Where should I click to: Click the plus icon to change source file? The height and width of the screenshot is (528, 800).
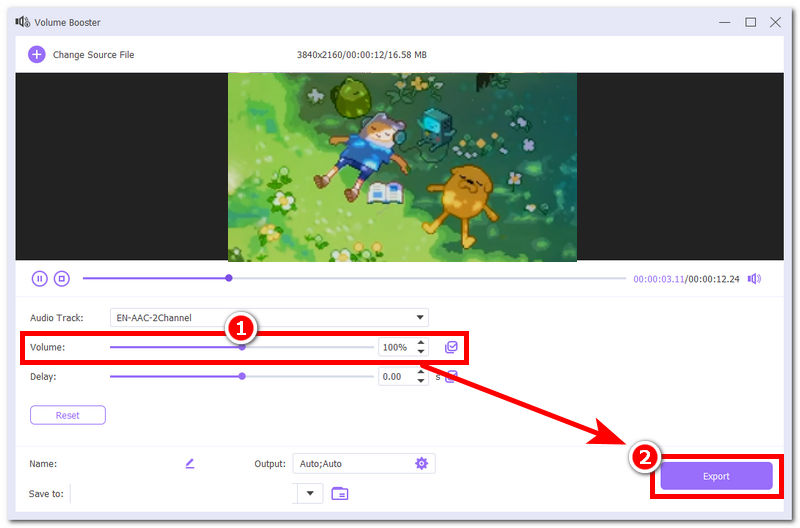[x=37, y=55]
